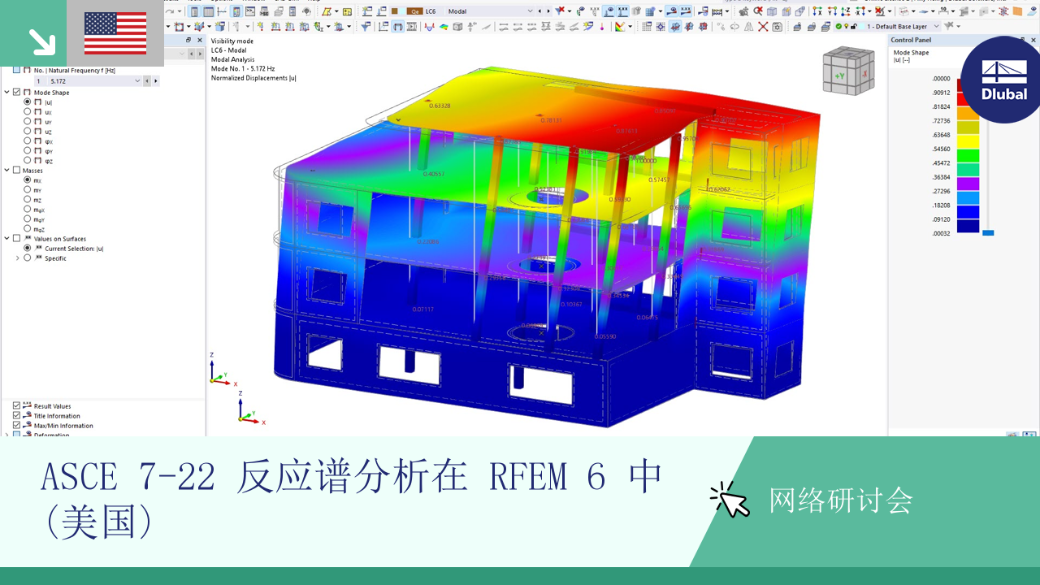
Task: Expand the Specific values node
Action: [x=17, y=258]
